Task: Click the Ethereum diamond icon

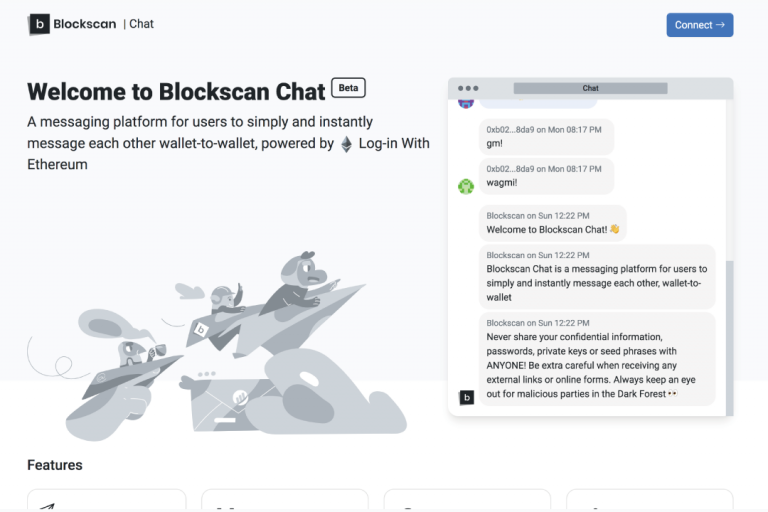Action: 347,144
